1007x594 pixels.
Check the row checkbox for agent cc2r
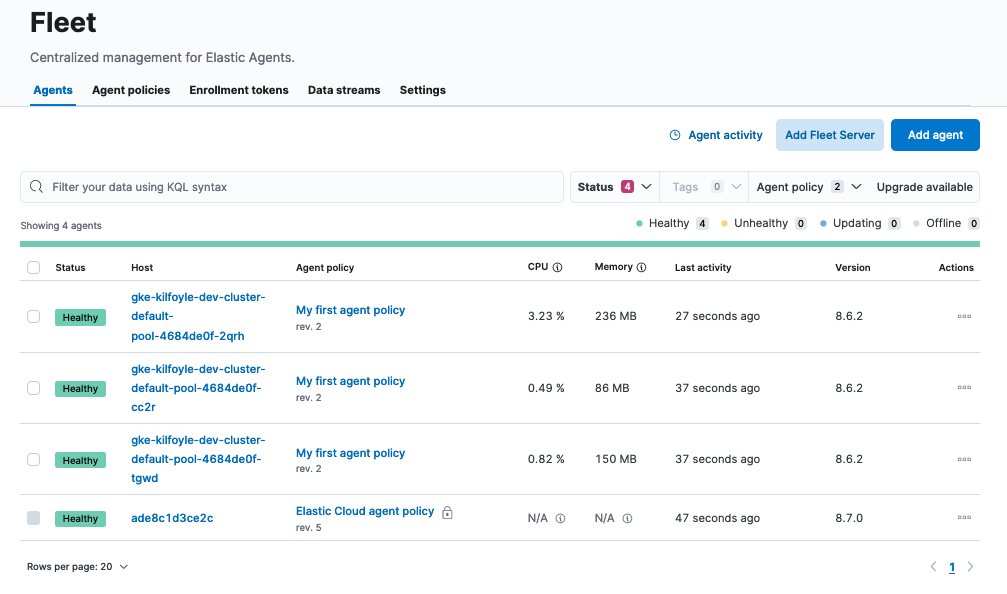(x=33, y=388)
